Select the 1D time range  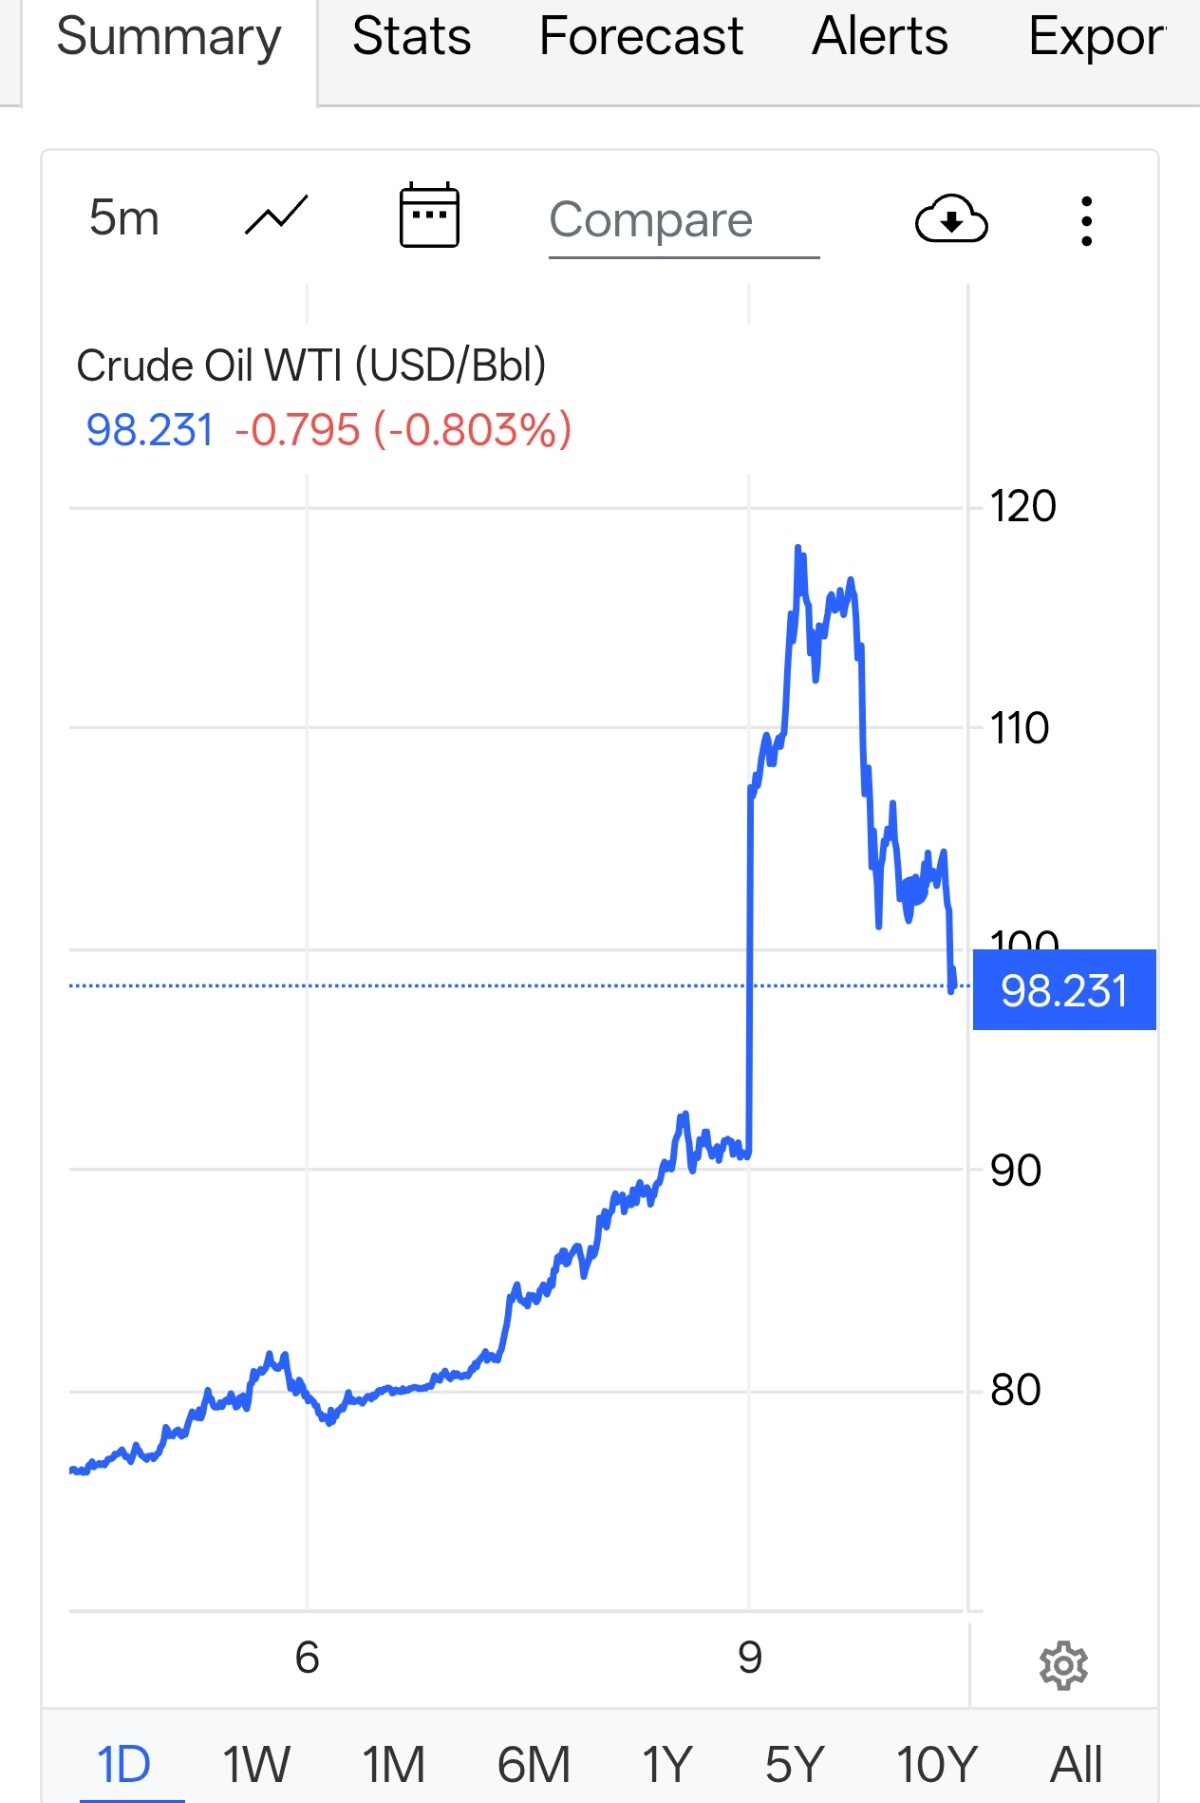[124, 1764]
